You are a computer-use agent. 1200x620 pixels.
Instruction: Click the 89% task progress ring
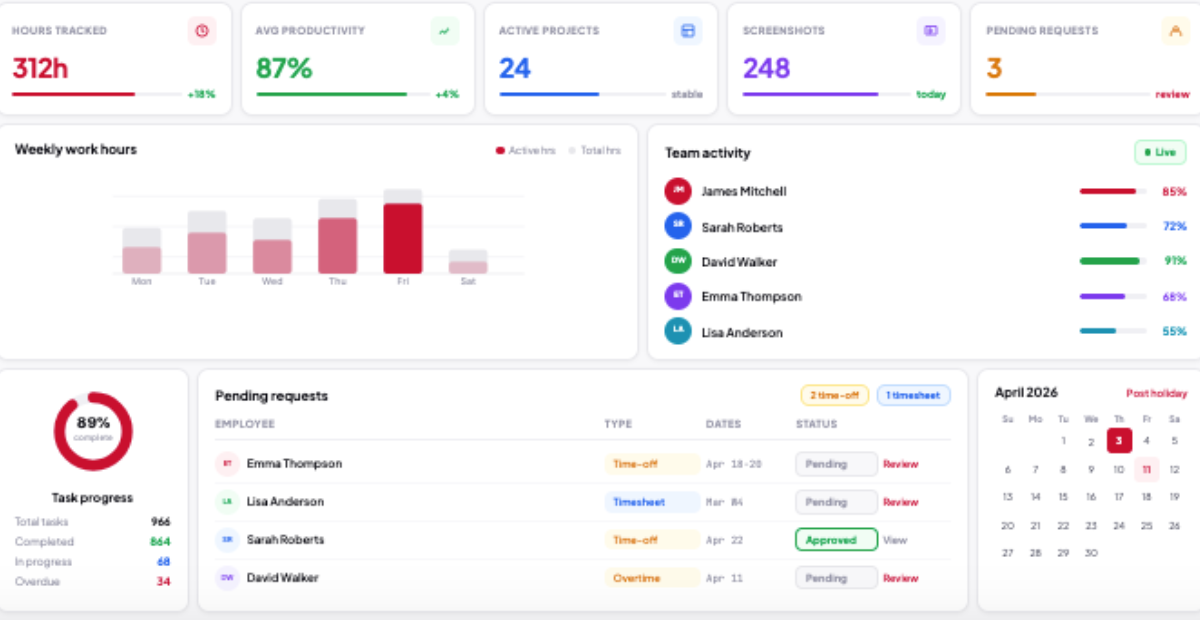pos(93,431)
